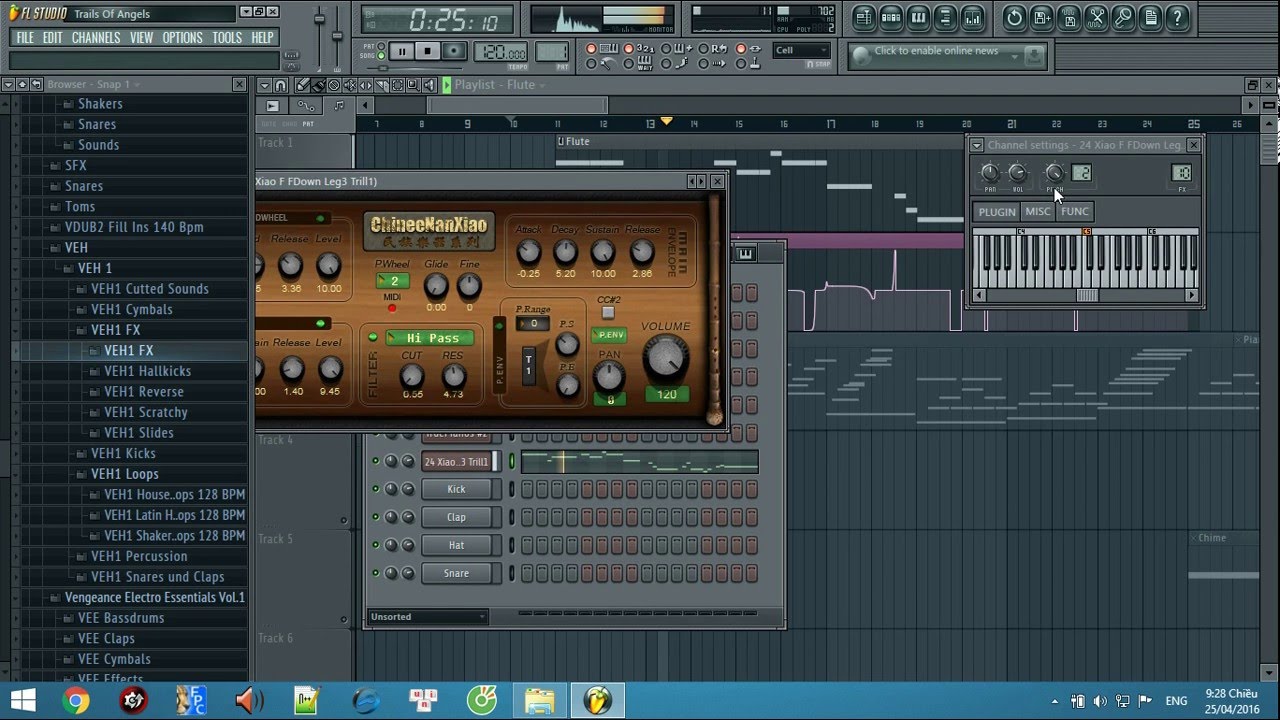The width and height of the screenshot is (1280, 720).
Task: Click the Playback speaker tool in Playlist
Action: coord(430,85)
